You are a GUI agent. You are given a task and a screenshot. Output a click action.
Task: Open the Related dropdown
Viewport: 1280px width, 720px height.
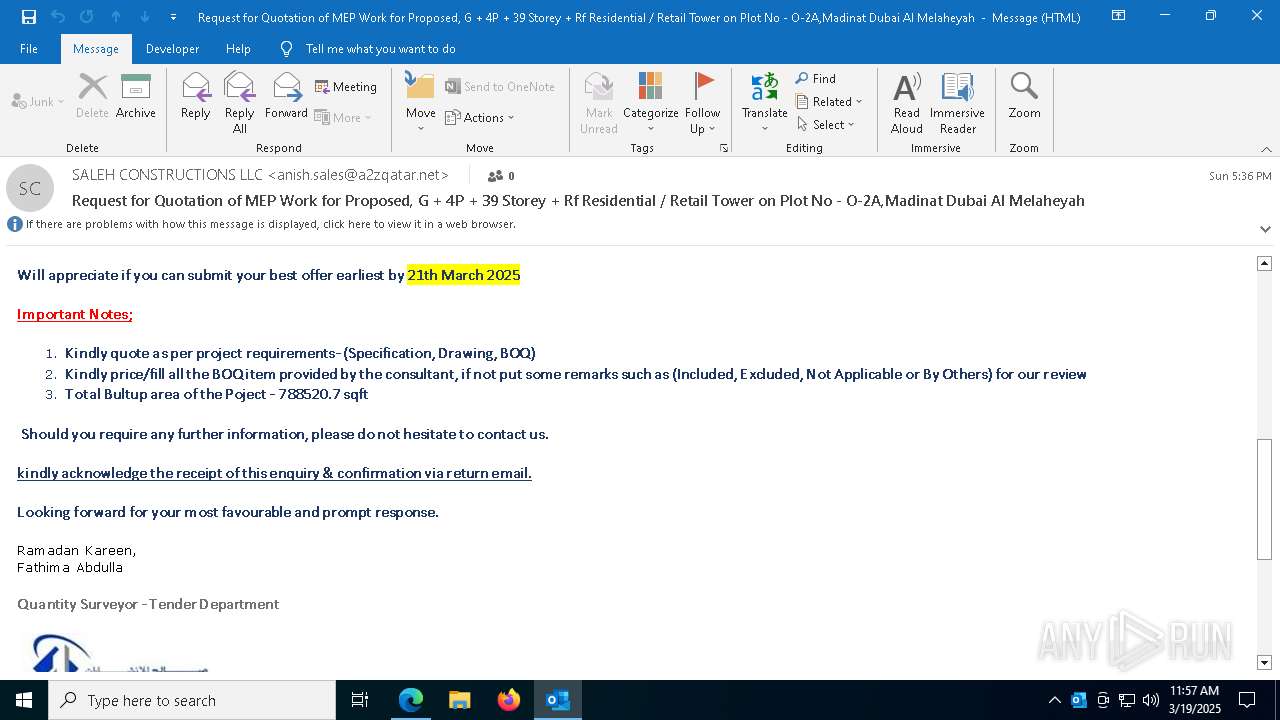pyautogui.click(x=829, y=101)
